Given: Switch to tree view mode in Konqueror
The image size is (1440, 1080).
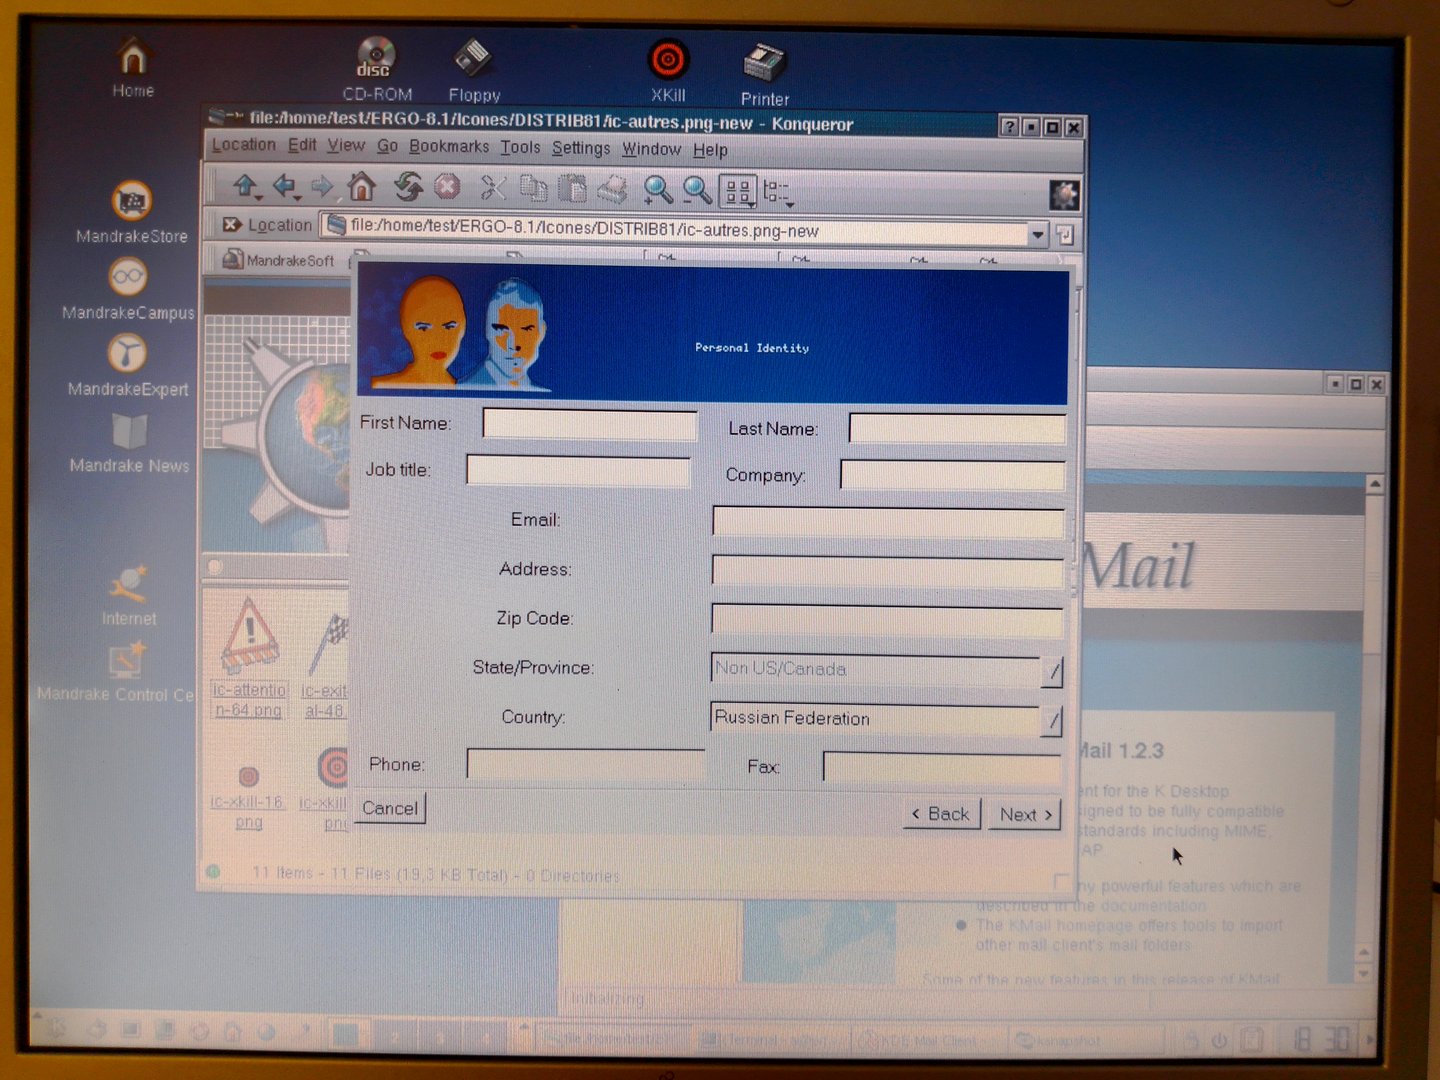Looking at the screenshot, I should [x=777, y=191].
